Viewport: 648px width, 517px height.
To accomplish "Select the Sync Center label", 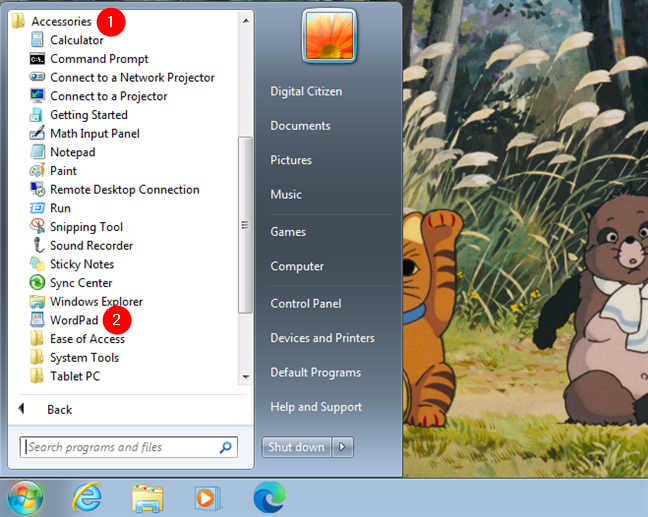I will [81, 283].
